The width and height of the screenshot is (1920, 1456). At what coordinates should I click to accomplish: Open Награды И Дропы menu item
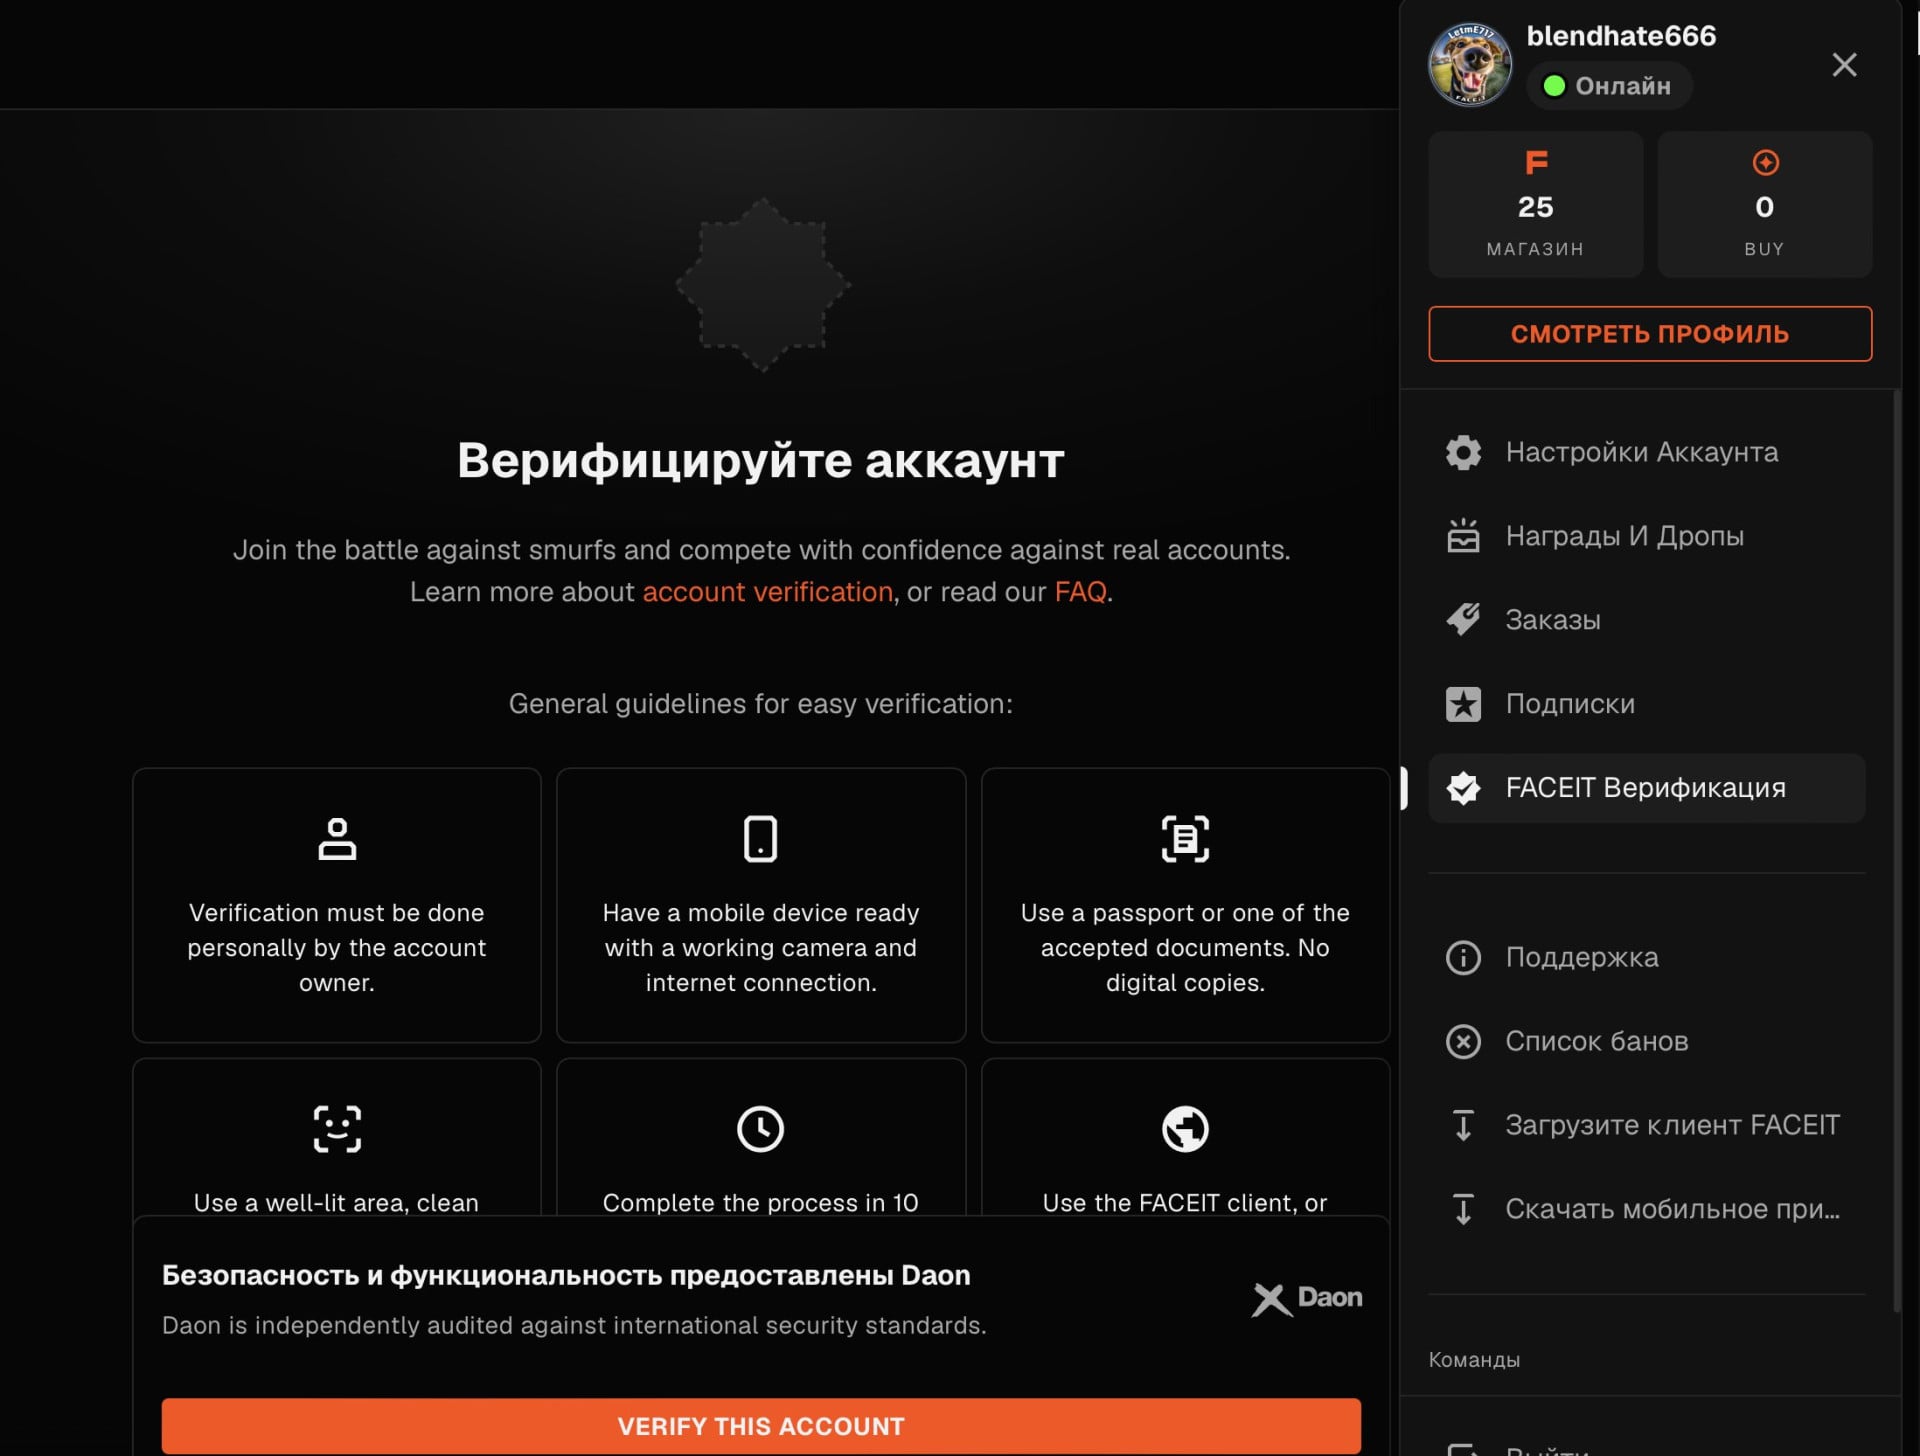pos(1647,536)
